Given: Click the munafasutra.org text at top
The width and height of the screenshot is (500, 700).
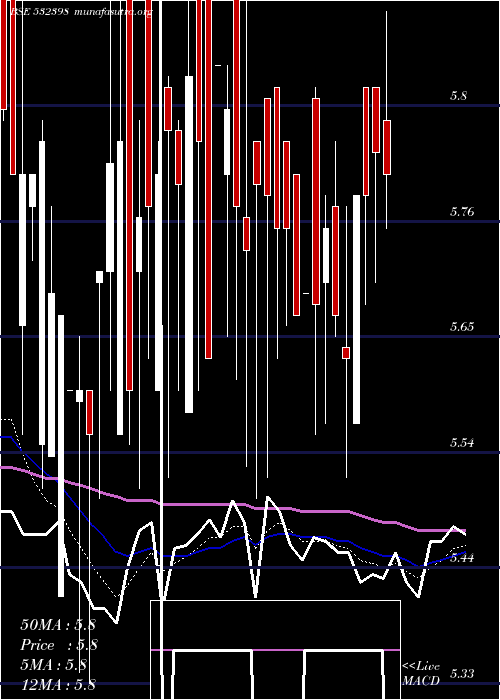Looking at the screenshot, I should click(x=113, y=12).
